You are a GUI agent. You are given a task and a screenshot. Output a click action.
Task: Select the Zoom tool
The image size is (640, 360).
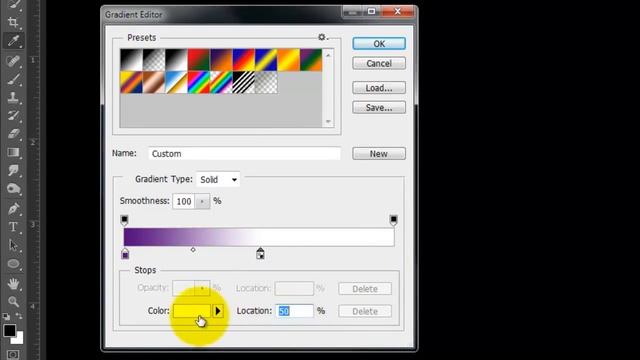point(13,302)
